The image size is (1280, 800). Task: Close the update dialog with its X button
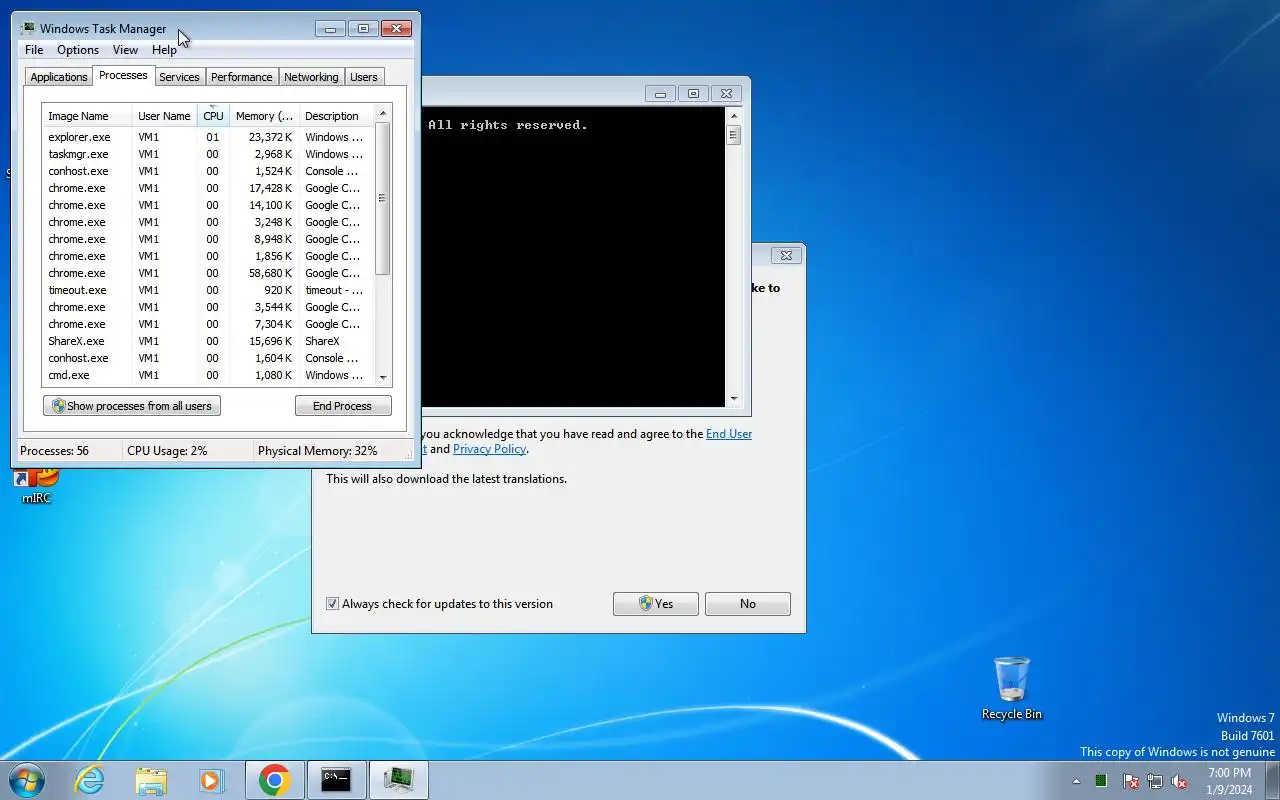tap(786, 255)
